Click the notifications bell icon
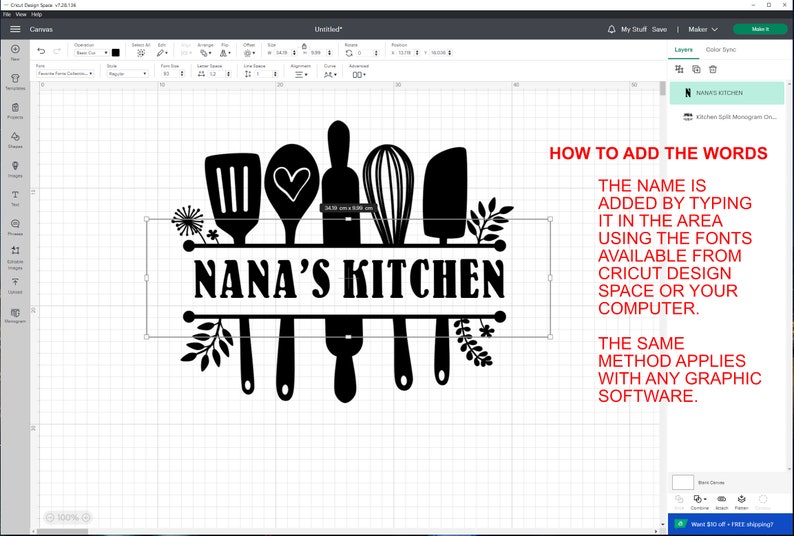Image resolution: width=794 pixels, height=536 pixels. click(611, 29)
